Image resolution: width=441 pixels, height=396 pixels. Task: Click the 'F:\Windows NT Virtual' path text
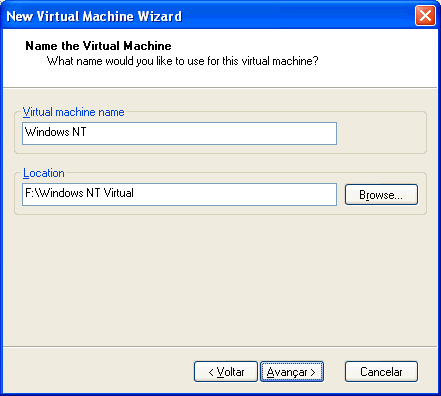click(79, 193)
